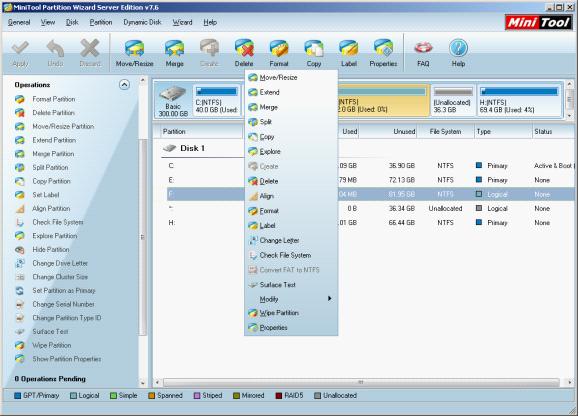The height and width of the screenshot is (417, 579).
Task: Click Hide Partition in Operations panel
Action: pos(51,249)
